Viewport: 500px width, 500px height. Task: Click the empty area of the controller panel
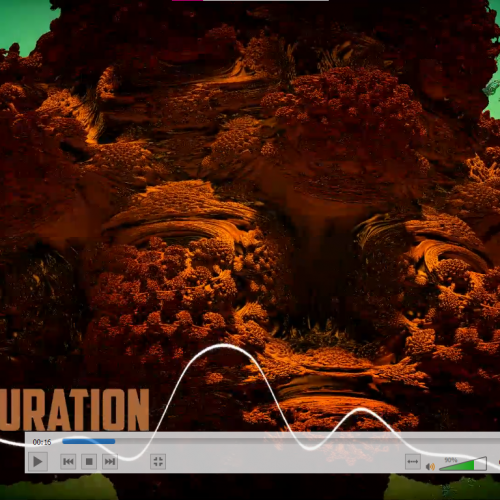click(283, 462)
